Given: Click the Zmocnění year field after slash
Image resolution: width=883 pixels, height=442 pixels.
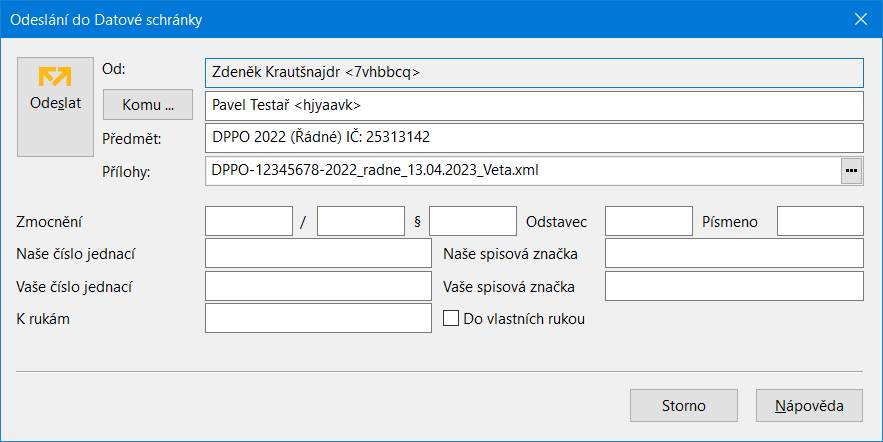Looking at the screenshot, I should click(361, 221).
